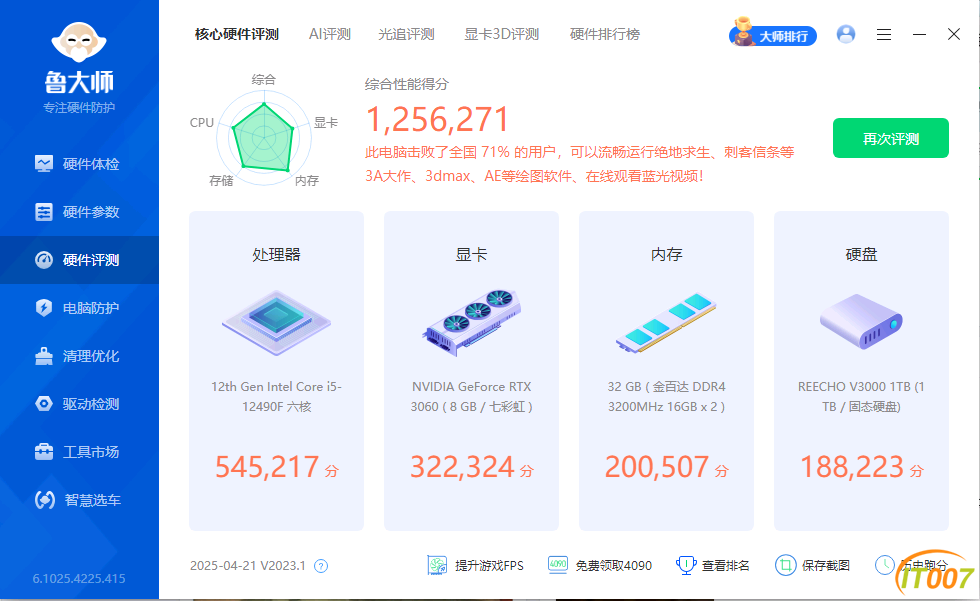Click the 提升游戏FPS icon
980x601 pixels.
pos(437,565)
